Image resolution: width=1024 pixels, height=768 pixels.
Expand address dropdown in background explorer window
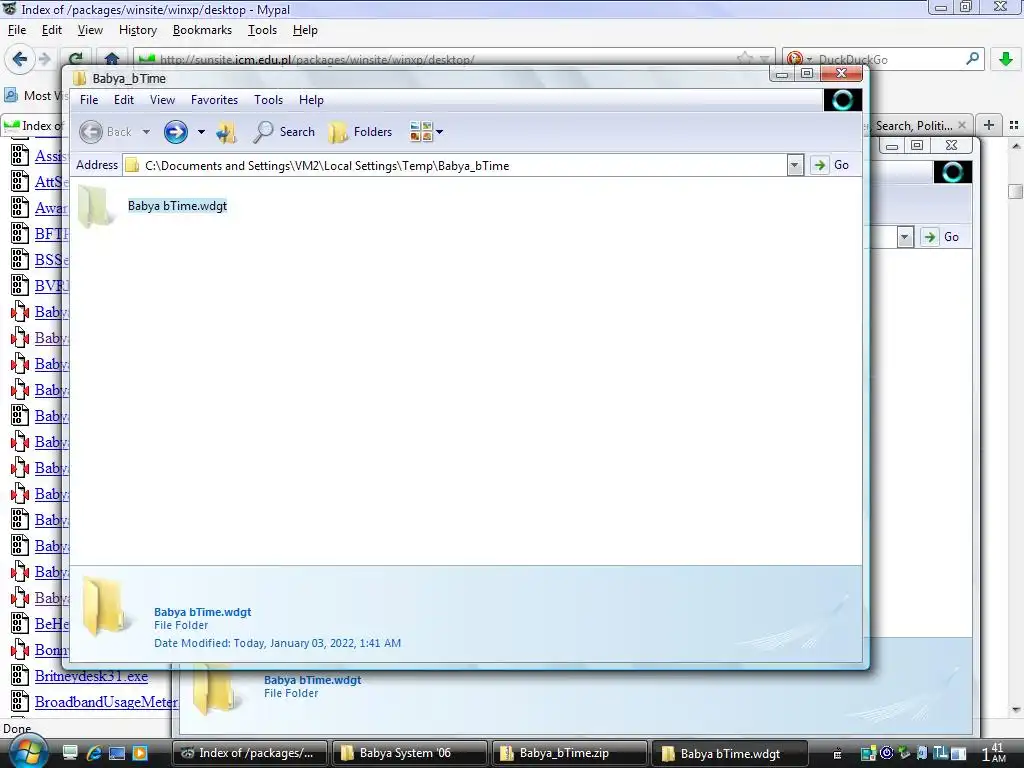904,237
